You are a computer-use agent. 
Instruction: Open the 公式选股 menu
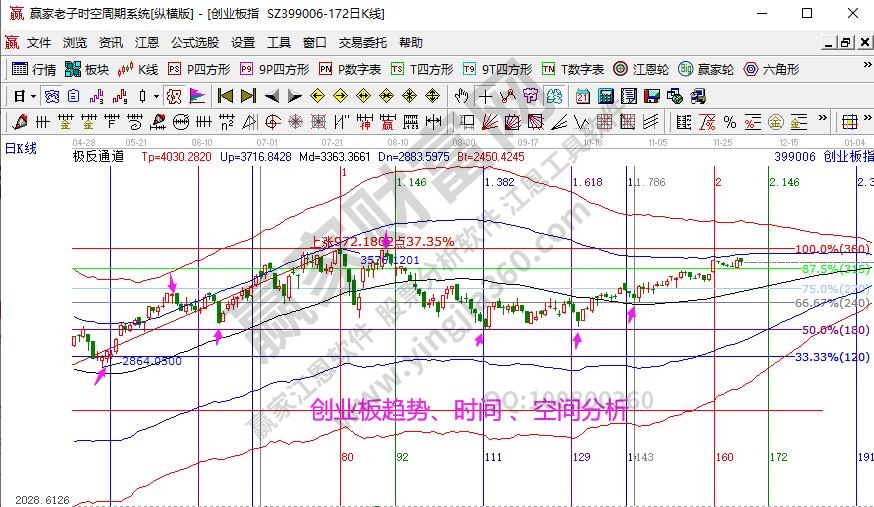(x=195, y=43)
